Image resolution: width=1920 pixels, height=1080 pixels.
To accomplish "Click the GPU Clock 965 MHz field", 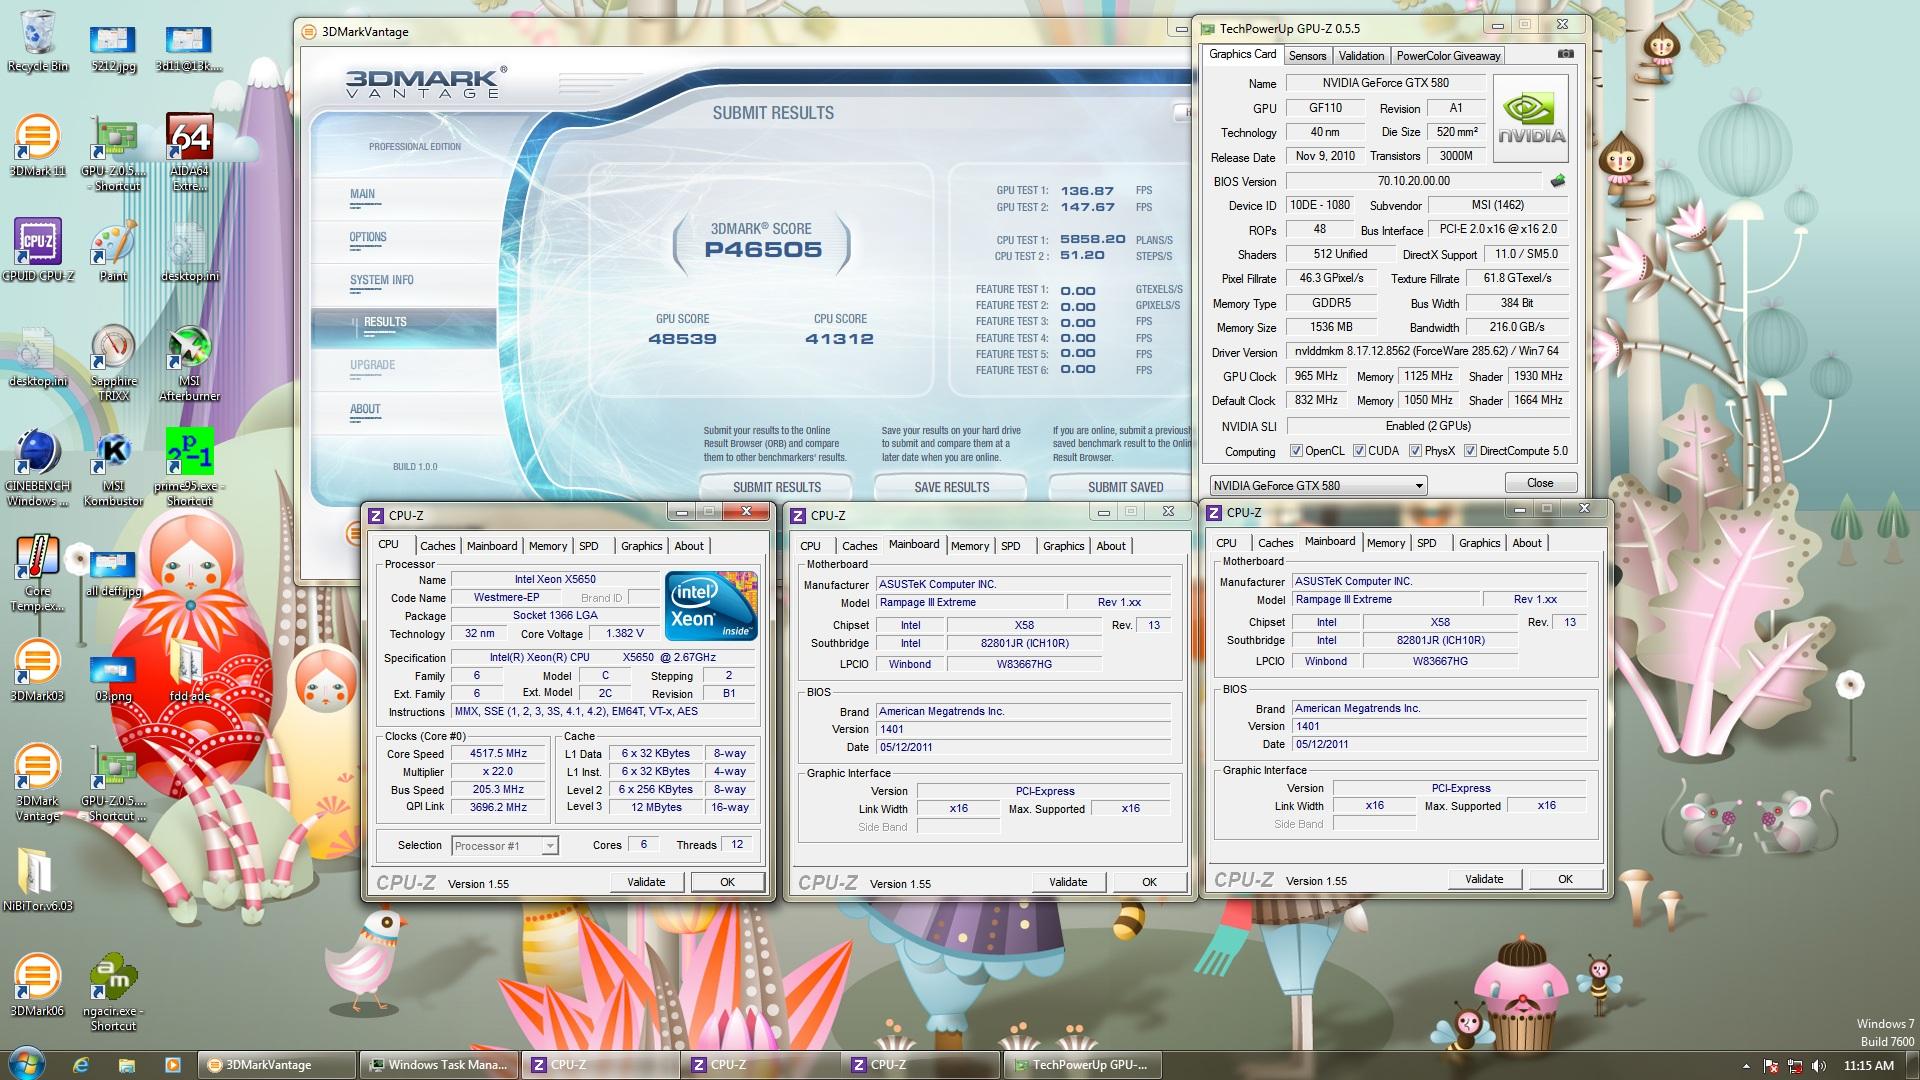I will tap(1316, 376).
